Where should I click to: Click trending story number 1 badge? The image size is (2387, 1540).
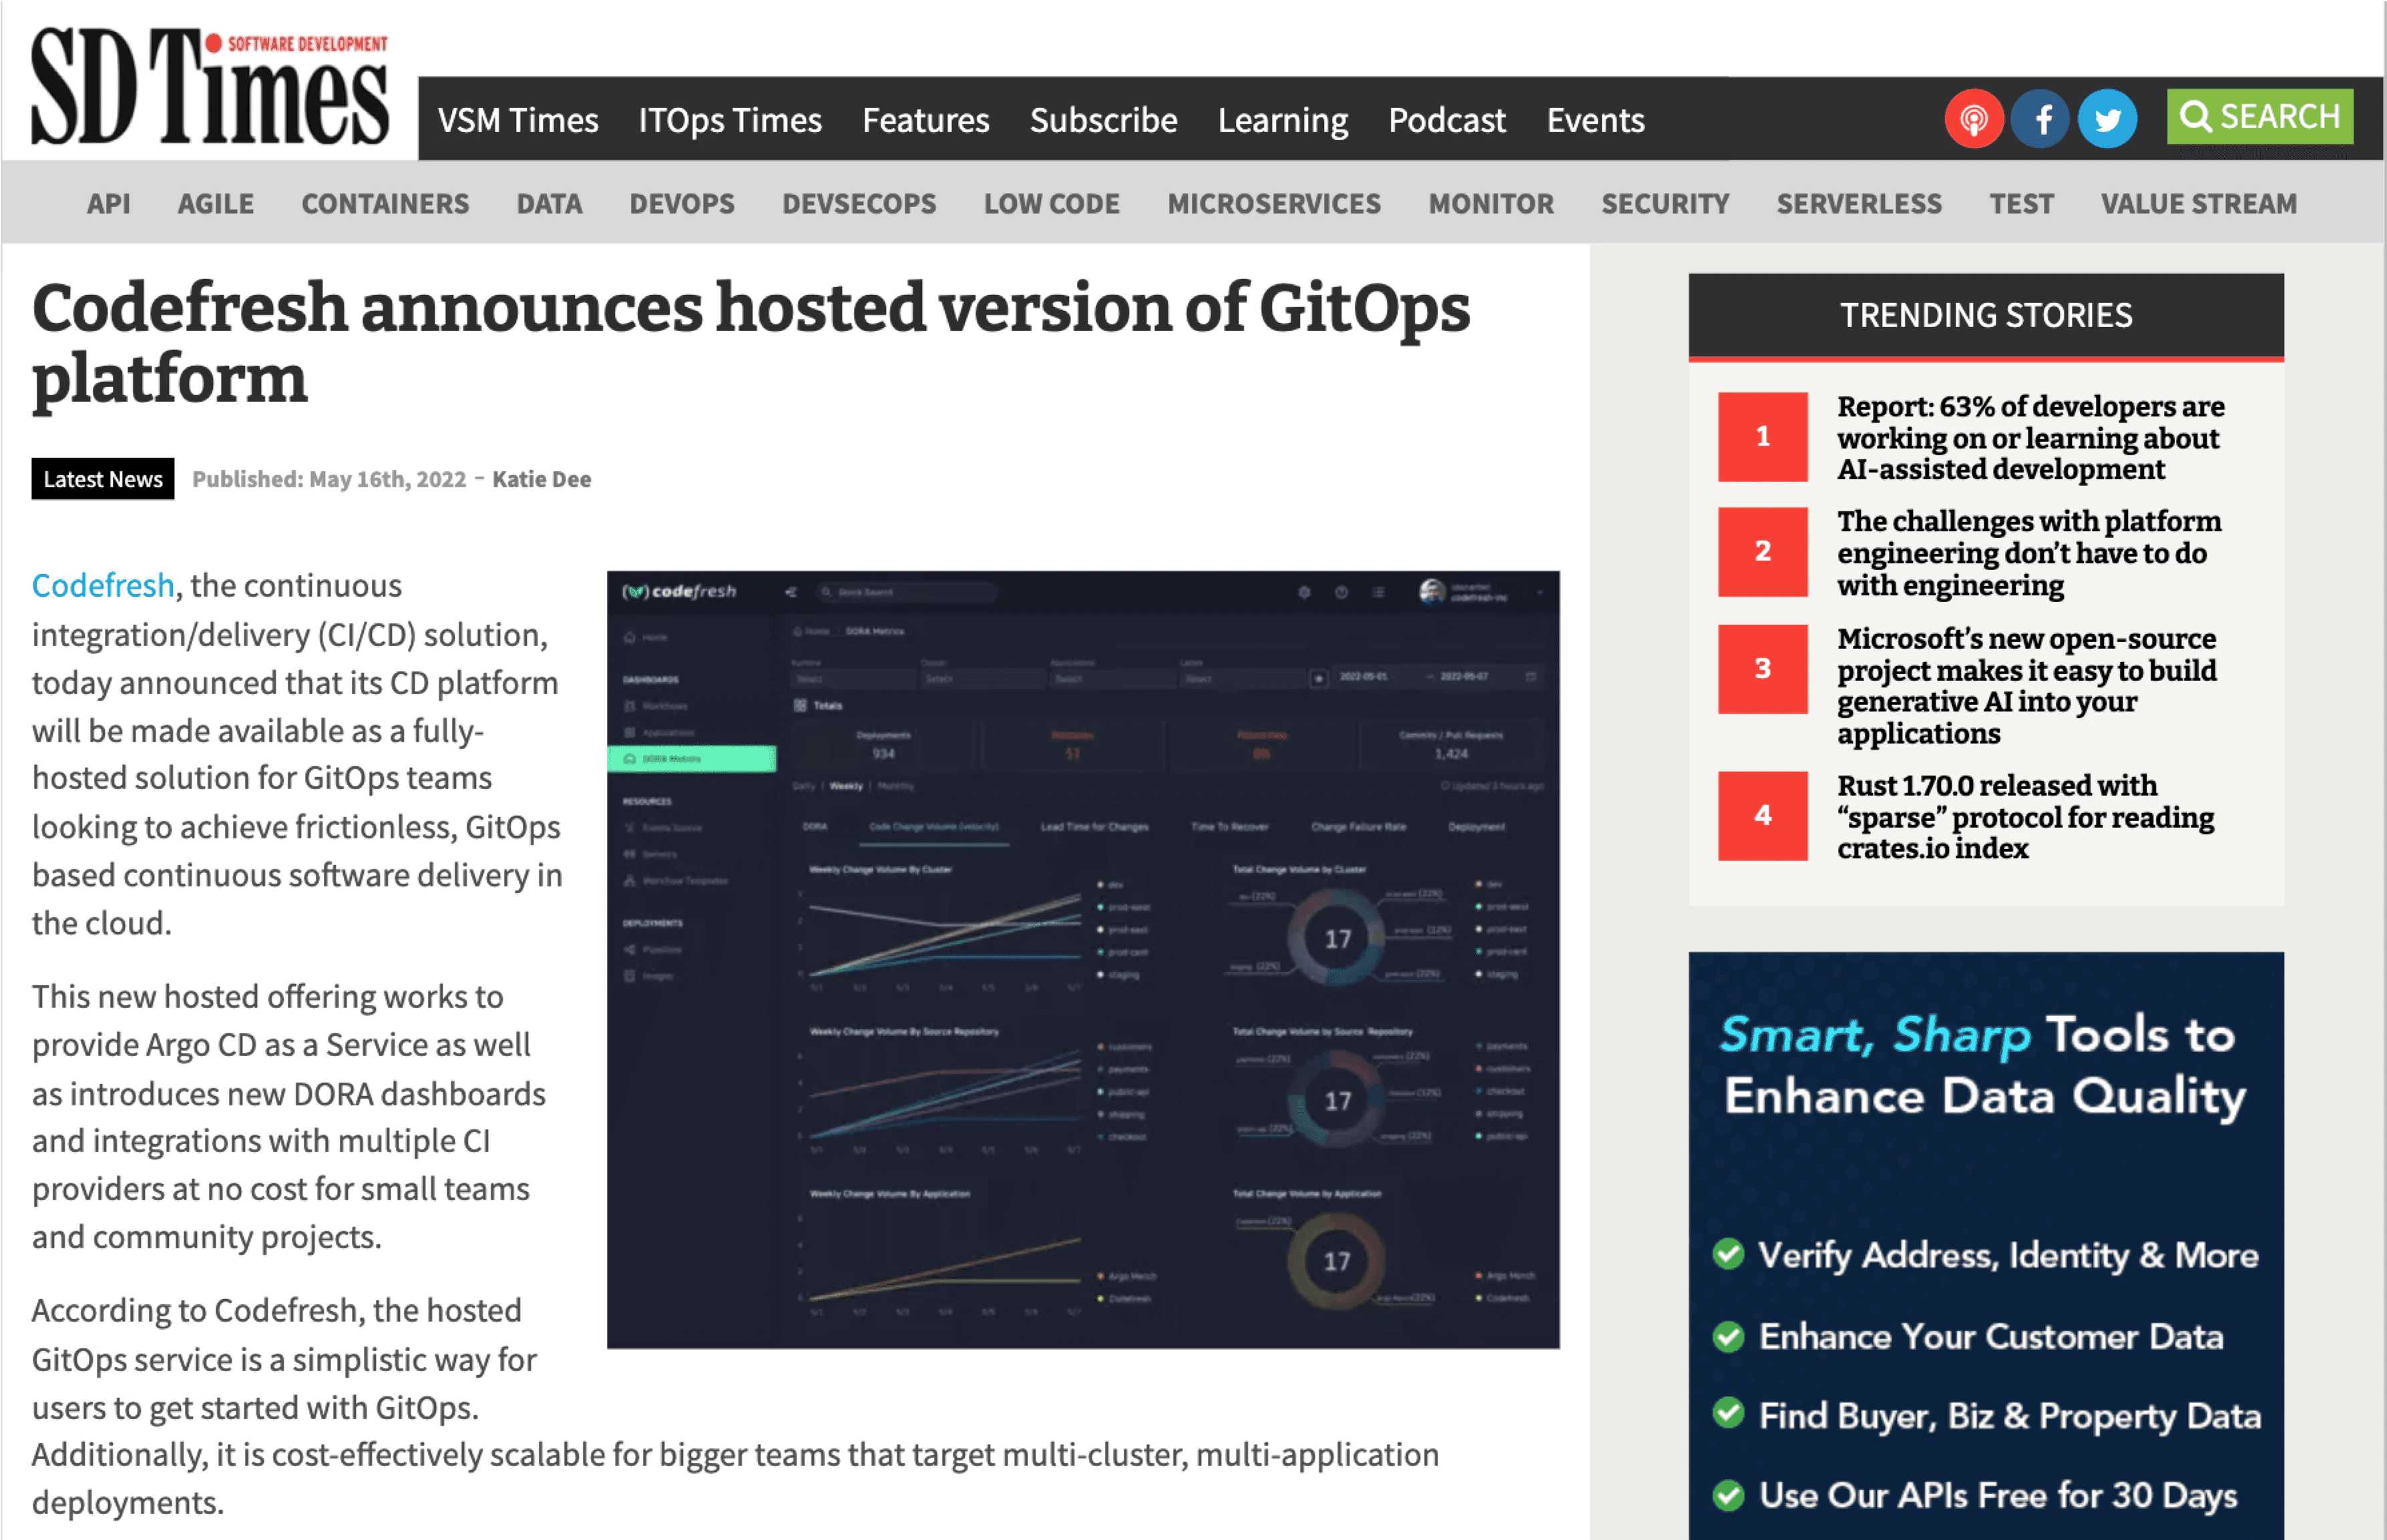[x=1762, y=437]
